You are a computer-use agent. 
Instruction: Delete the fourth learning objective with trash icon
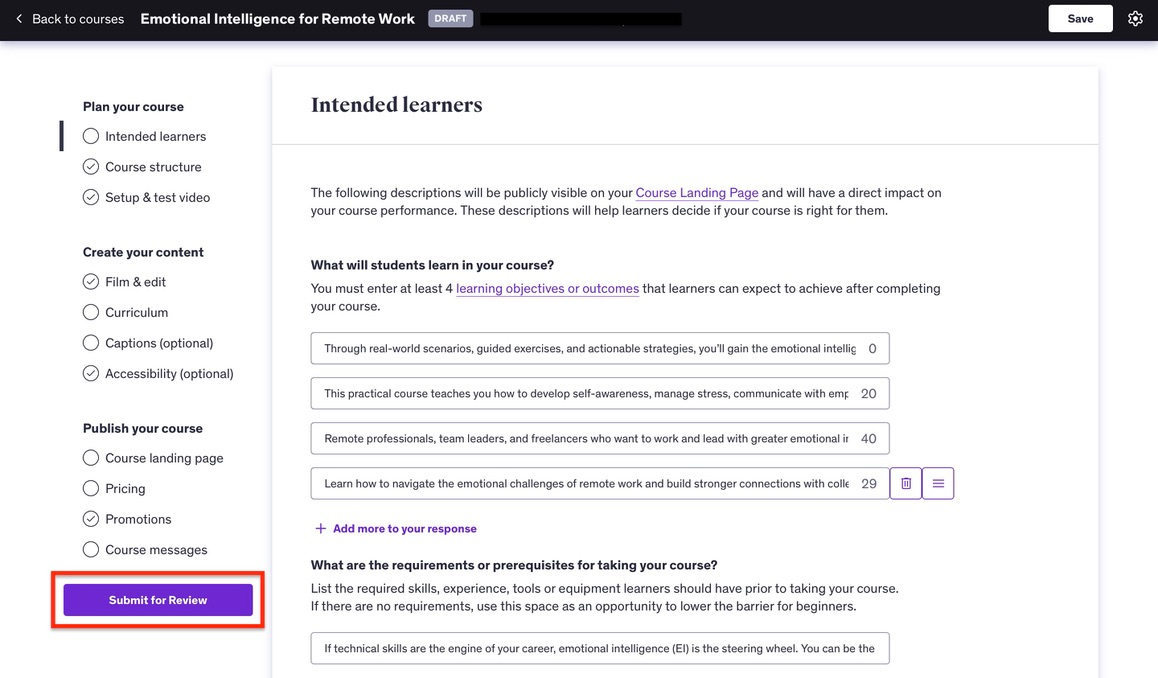pyautogui.click(x=905, y=483)
